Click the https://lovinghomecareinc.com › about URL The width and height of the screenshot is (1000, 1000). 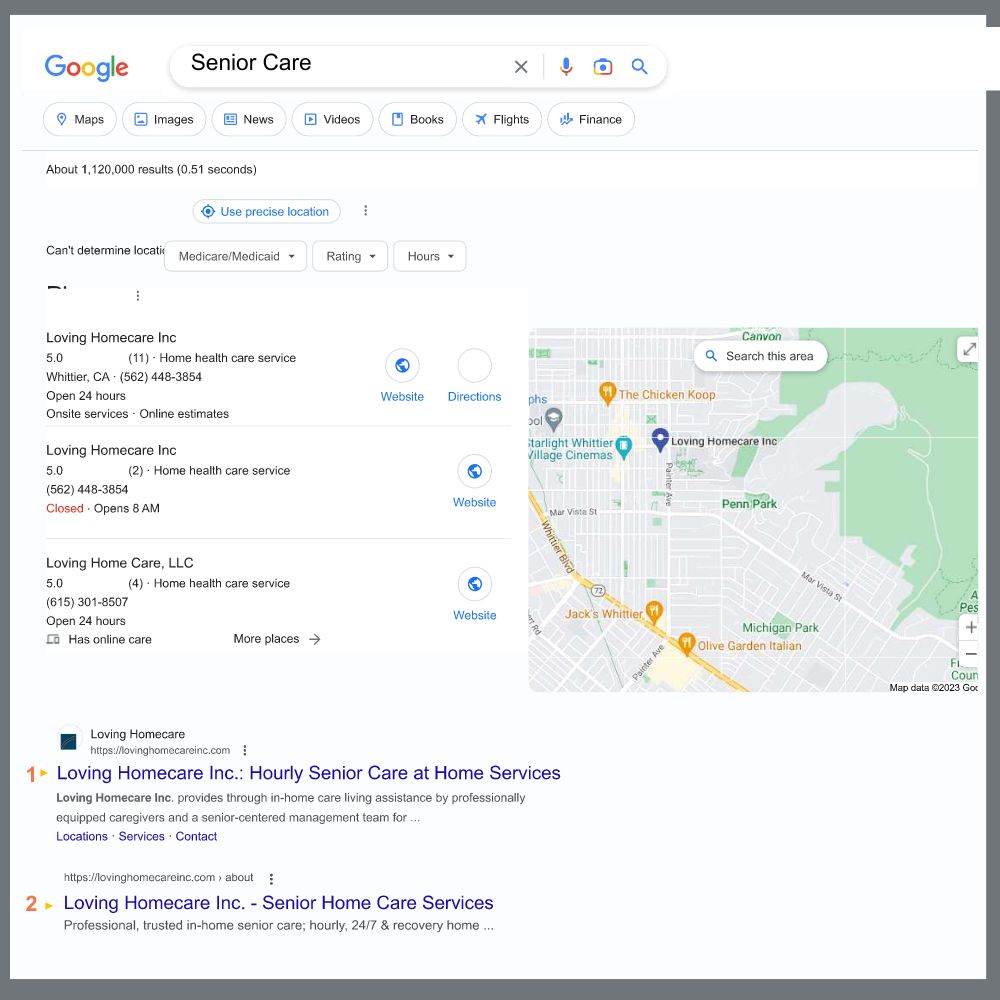158,878
